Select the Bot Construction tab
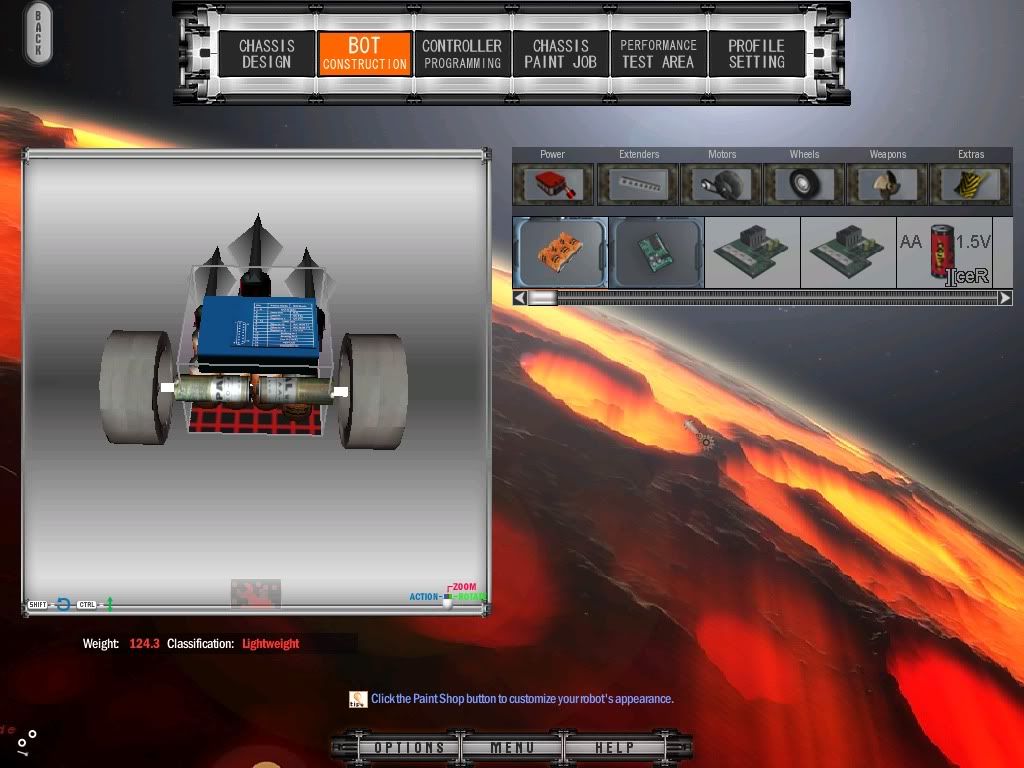Viewport: 1024px width, 768px height. tap(364, 54)
